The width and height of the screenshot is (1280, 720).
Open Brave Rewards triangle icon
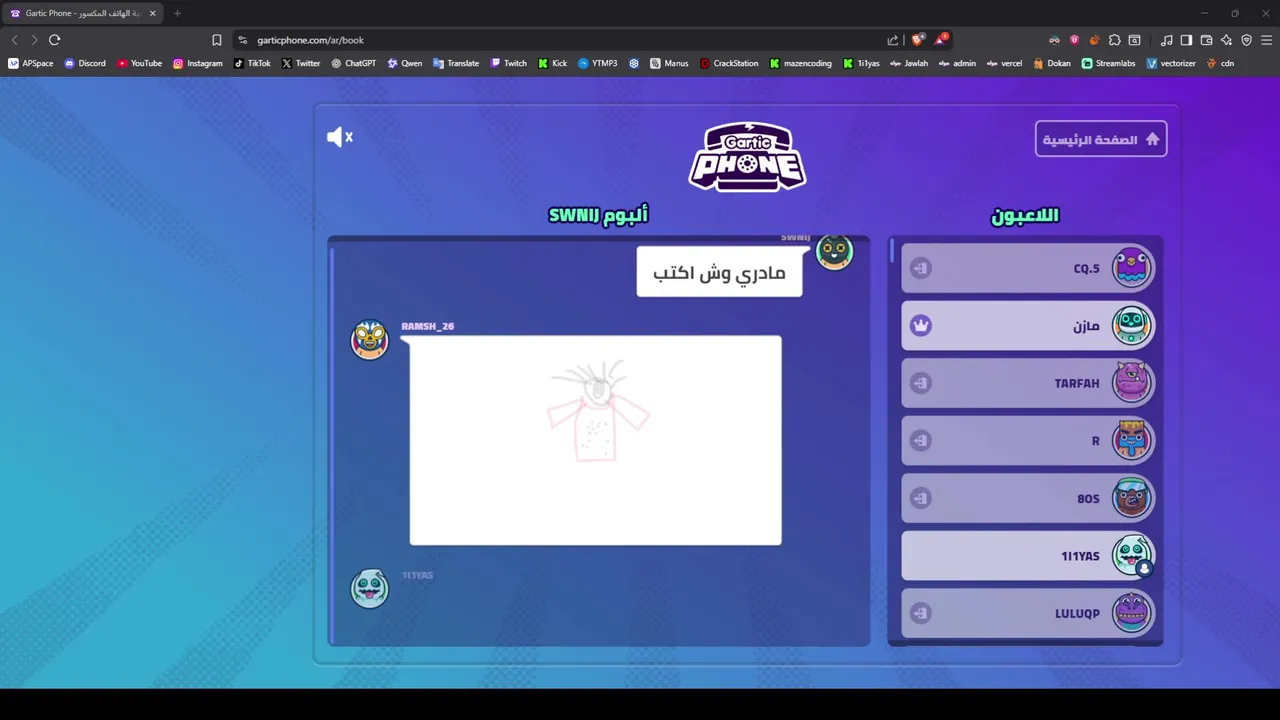click(940, 40)
